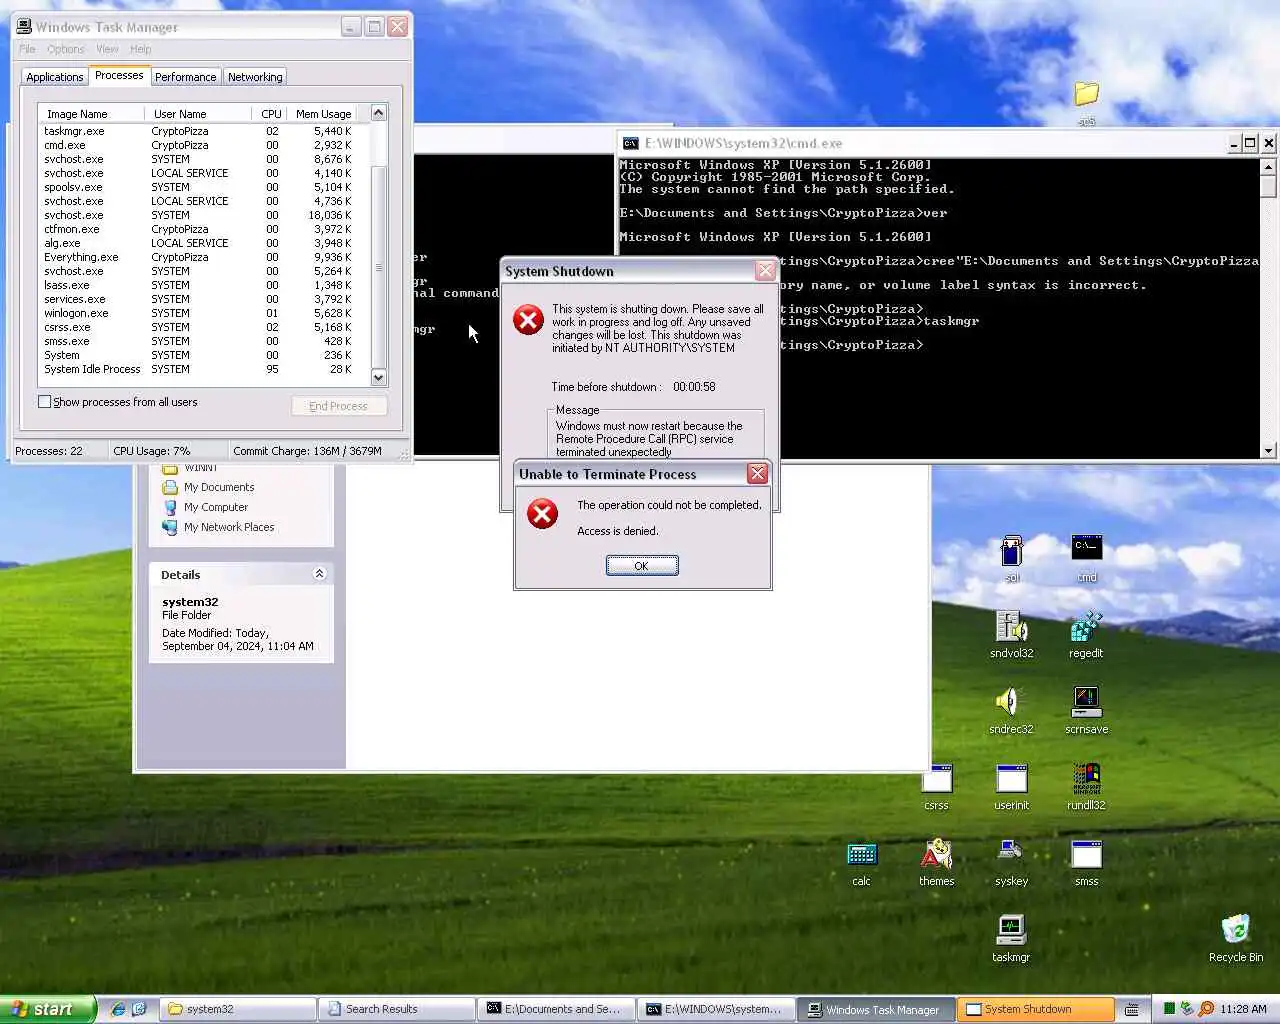
Task: Click the End Process button
Action: click(339, 406)
